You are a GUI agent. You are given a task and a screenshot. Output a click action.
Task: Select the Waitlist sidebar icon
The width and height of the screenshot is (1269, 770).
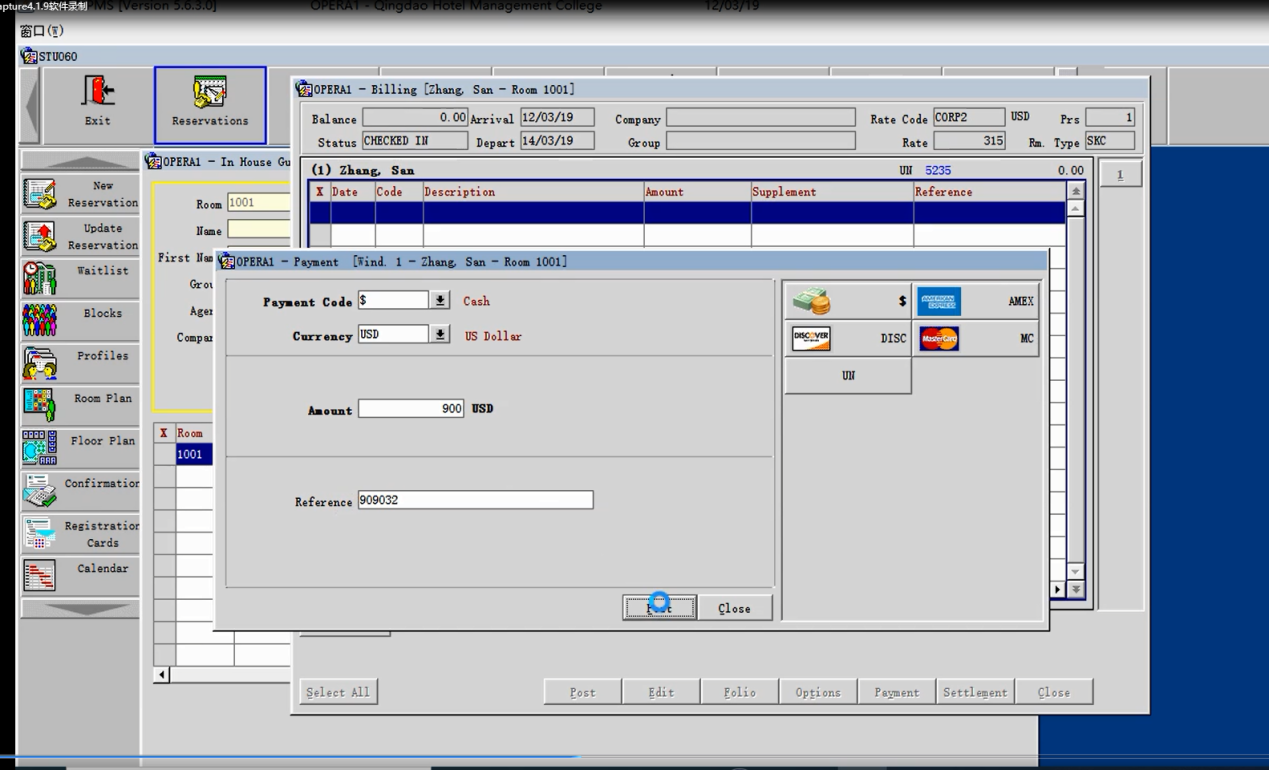tap(40, 279)
